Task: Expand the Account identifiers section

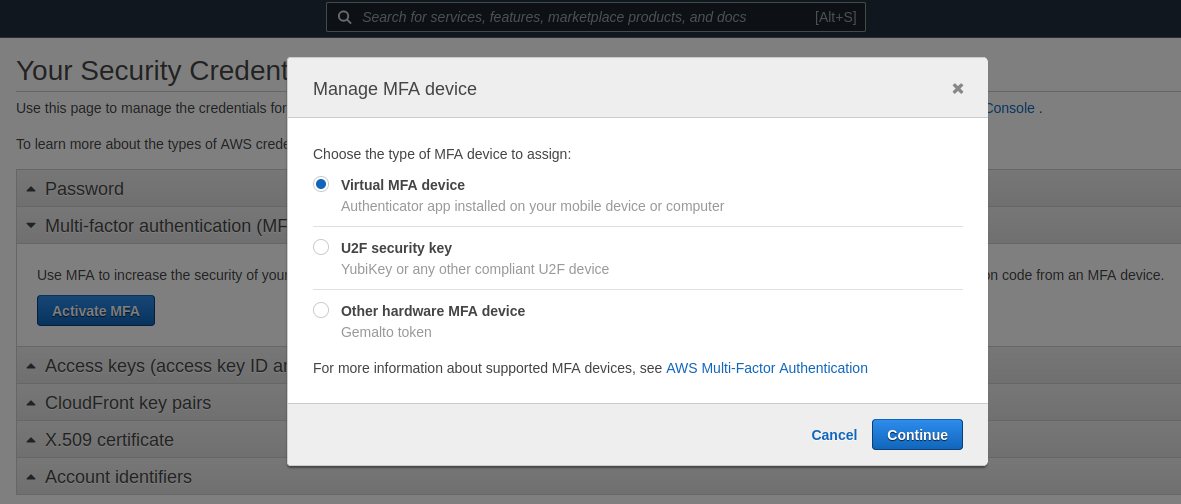Action: [31, 477]
